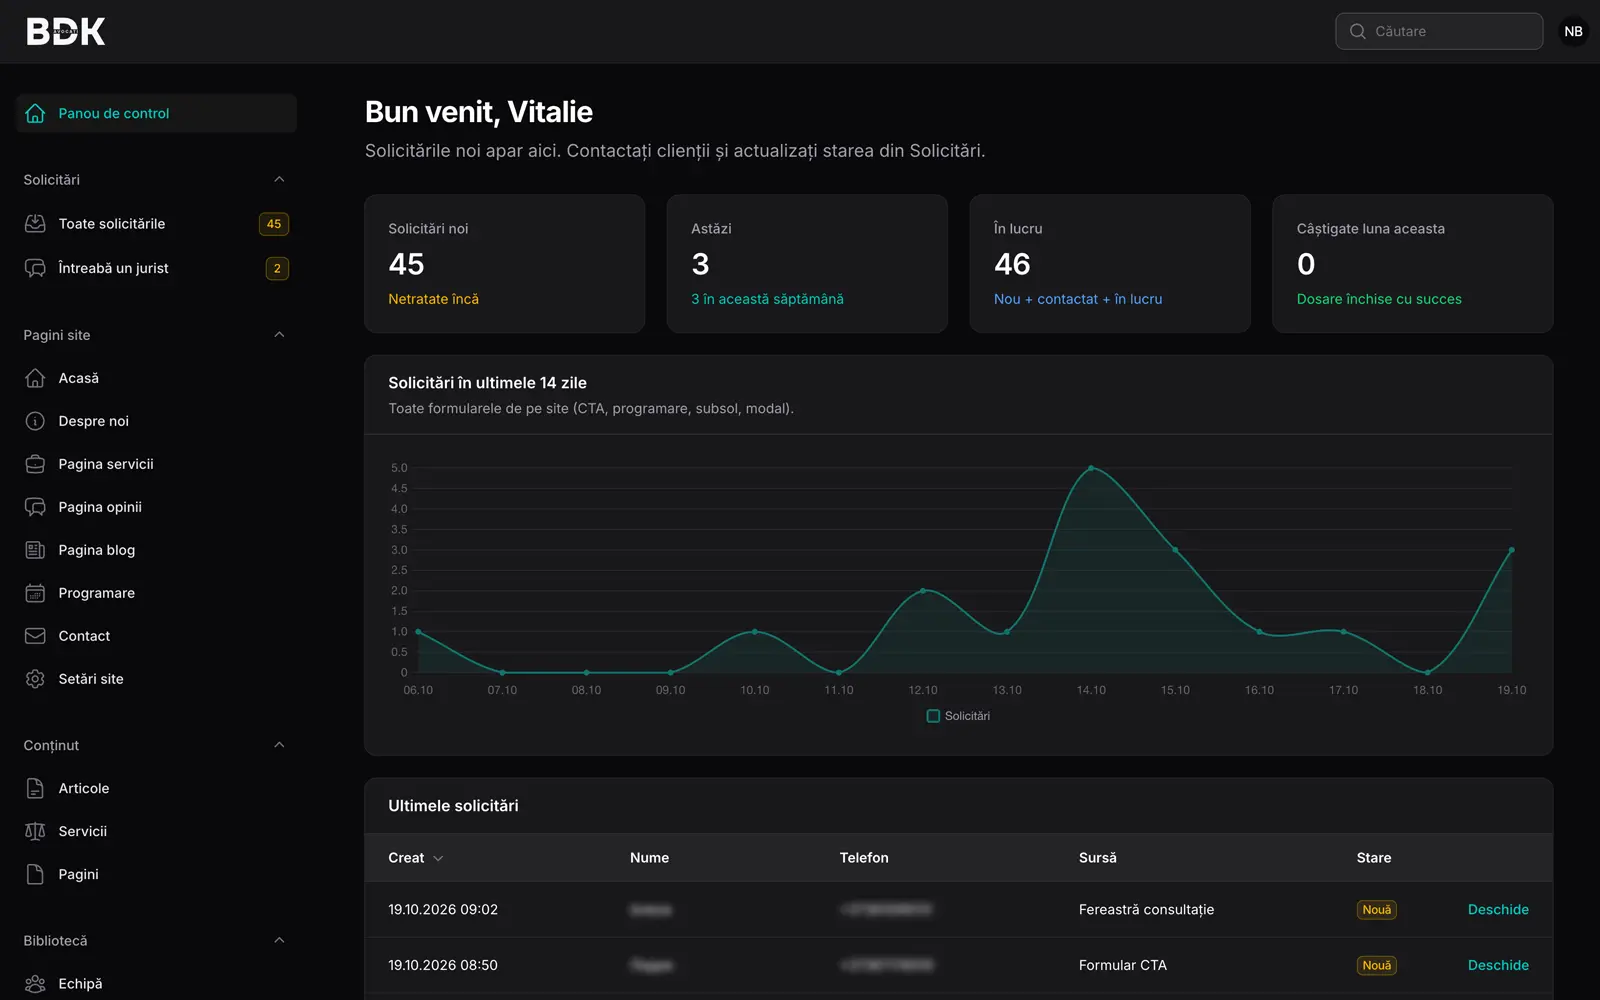
Task: Collapse the Pagini site section
Action: pyautogui.click(x=279, y=335)
